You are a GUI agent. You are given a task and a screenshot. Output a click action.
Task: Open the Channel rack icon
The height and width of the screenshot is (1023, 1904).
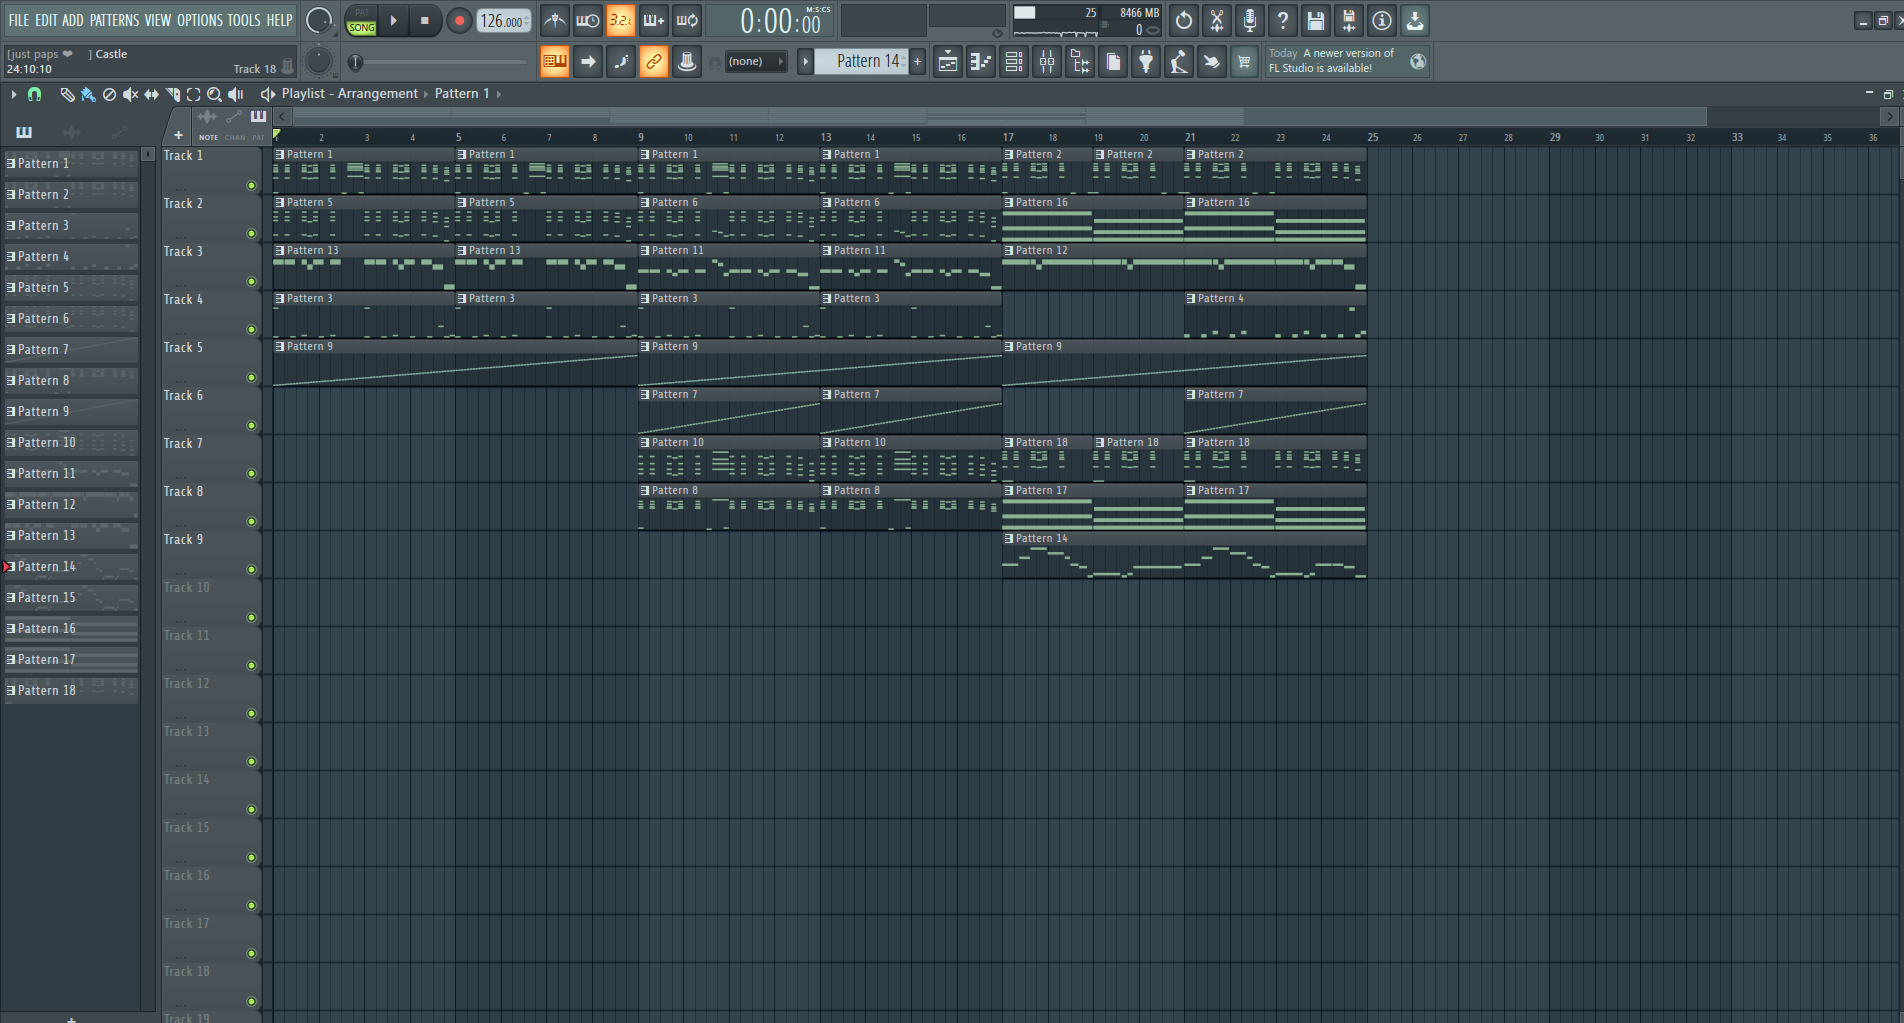pos(1014,62)
